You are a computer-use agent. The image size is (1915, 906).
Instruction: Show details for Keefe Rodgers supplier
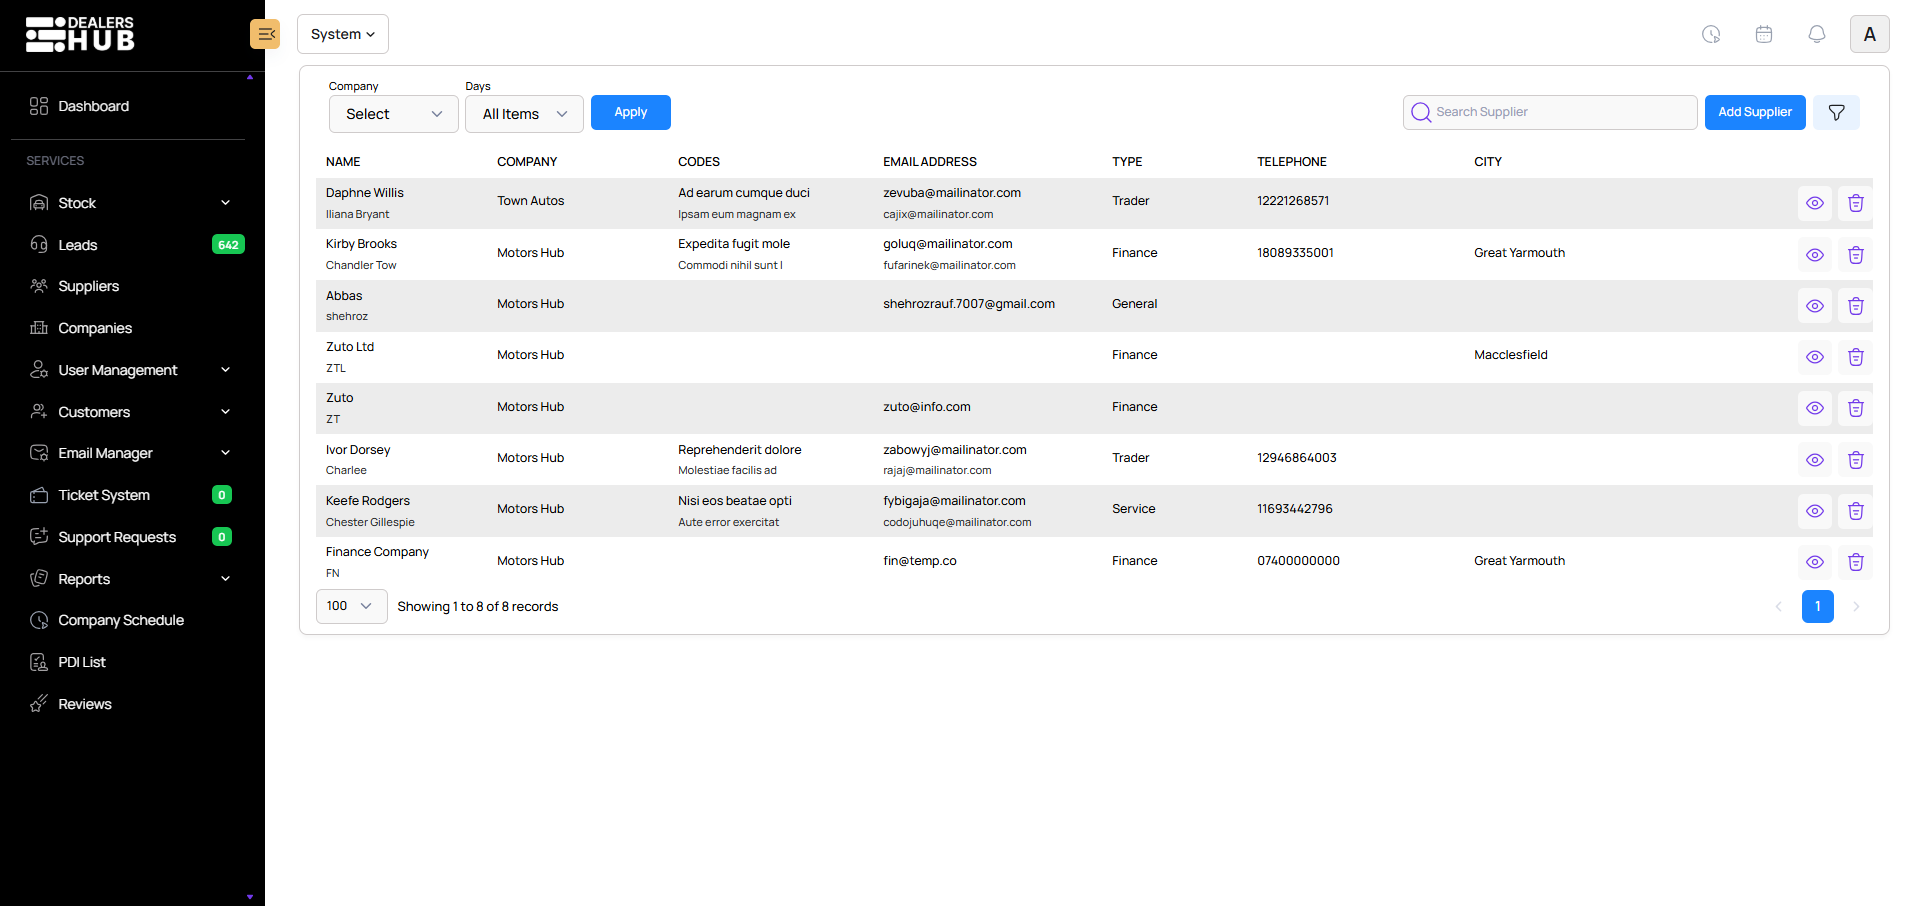click(x=1814, y=511)
